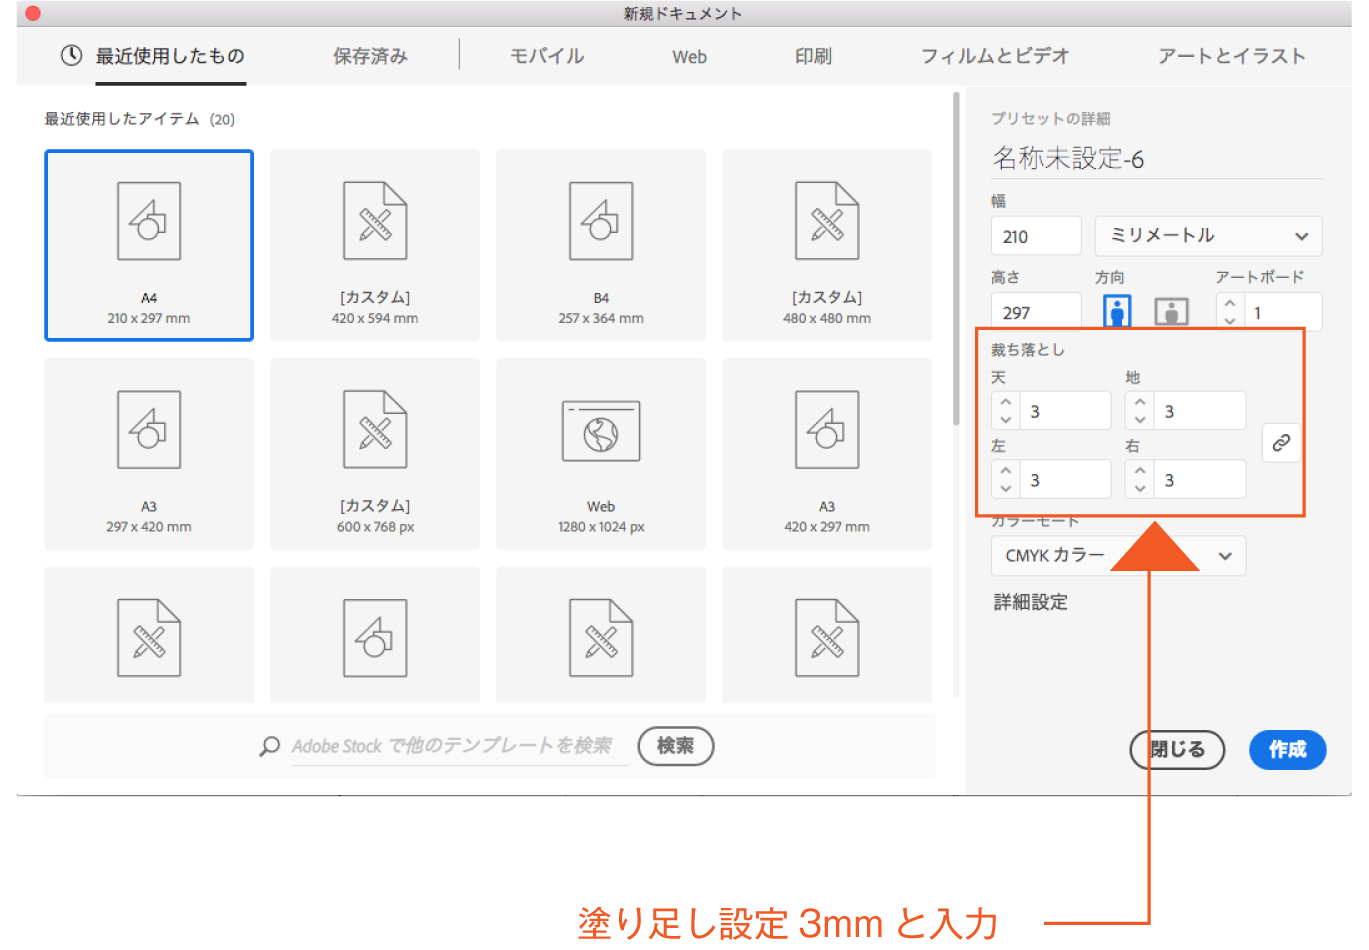Open the Web category tab

click(x=689, y=57)
